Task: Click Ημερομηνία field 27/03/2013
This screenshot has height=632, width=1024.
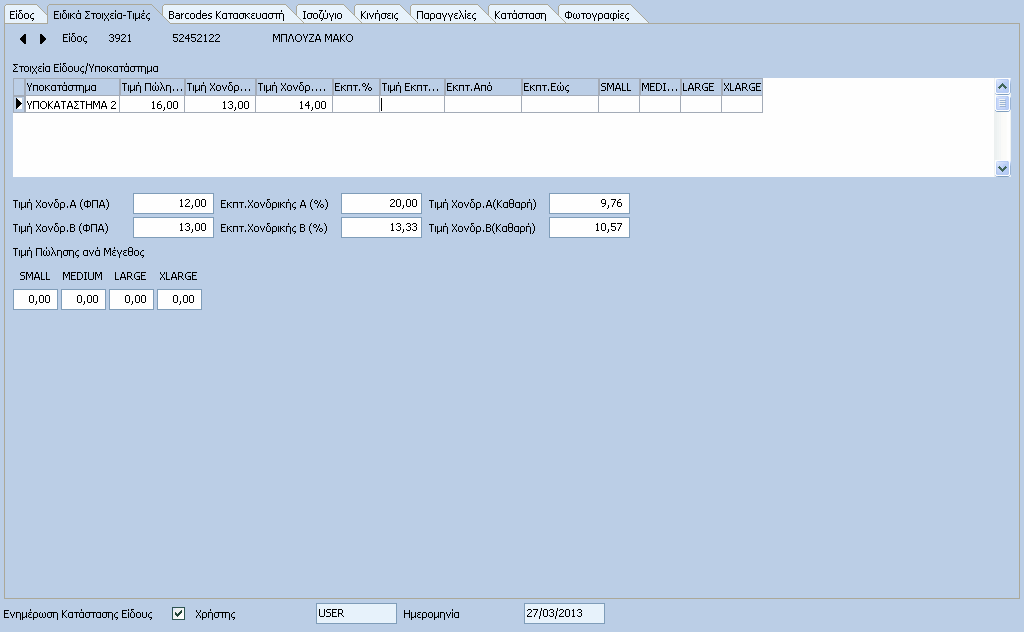Action: click(564, 613)
